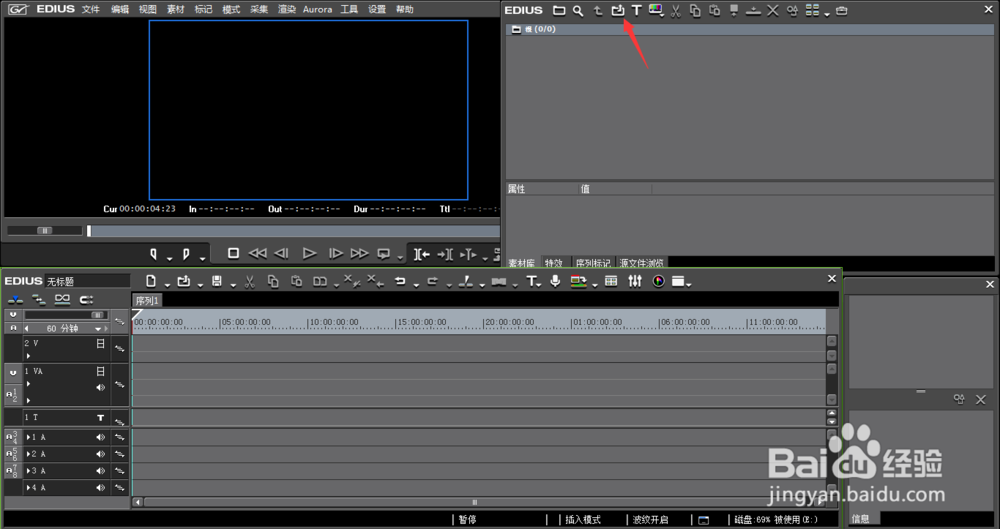Expand the 2 V track triangle

coord(28,355)
